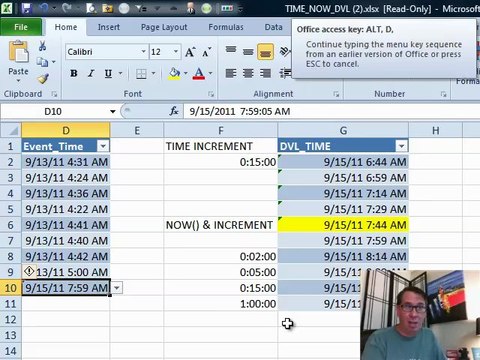This screenshot has width=480, height=360.
Task: Click the large Paste clipboard icon
Action: pyautogui.click(x=19, y=51)
